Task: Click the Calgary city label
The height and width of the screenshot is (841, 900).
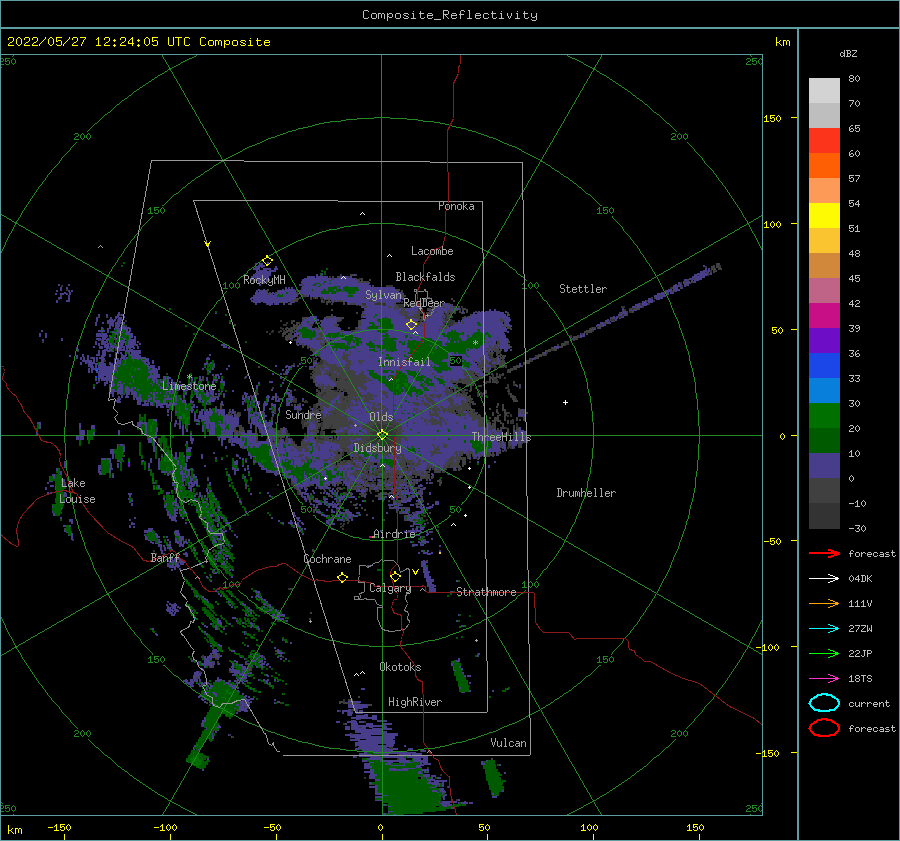Action: tap(390, 588)
